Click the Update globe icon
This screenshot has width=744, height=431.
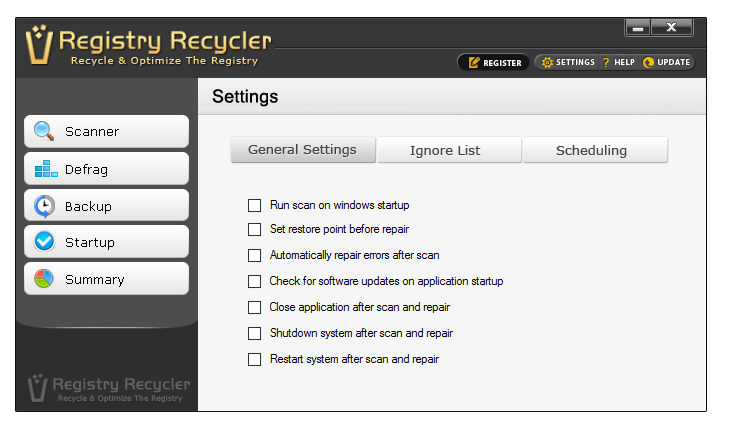[648, 62]
